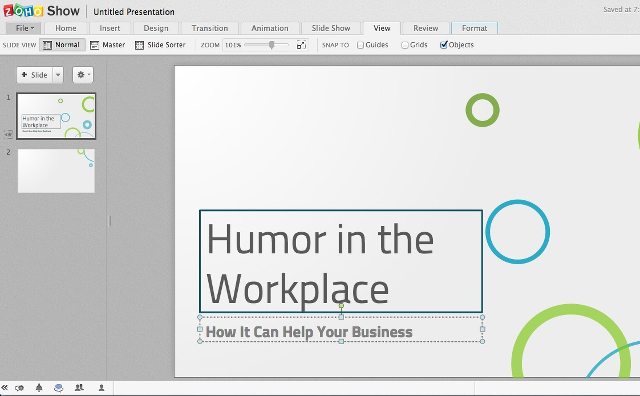The height and width of the screenshot is (396, 640).
Task: Open the File dropdown menu
Action: tap(25, 28)
